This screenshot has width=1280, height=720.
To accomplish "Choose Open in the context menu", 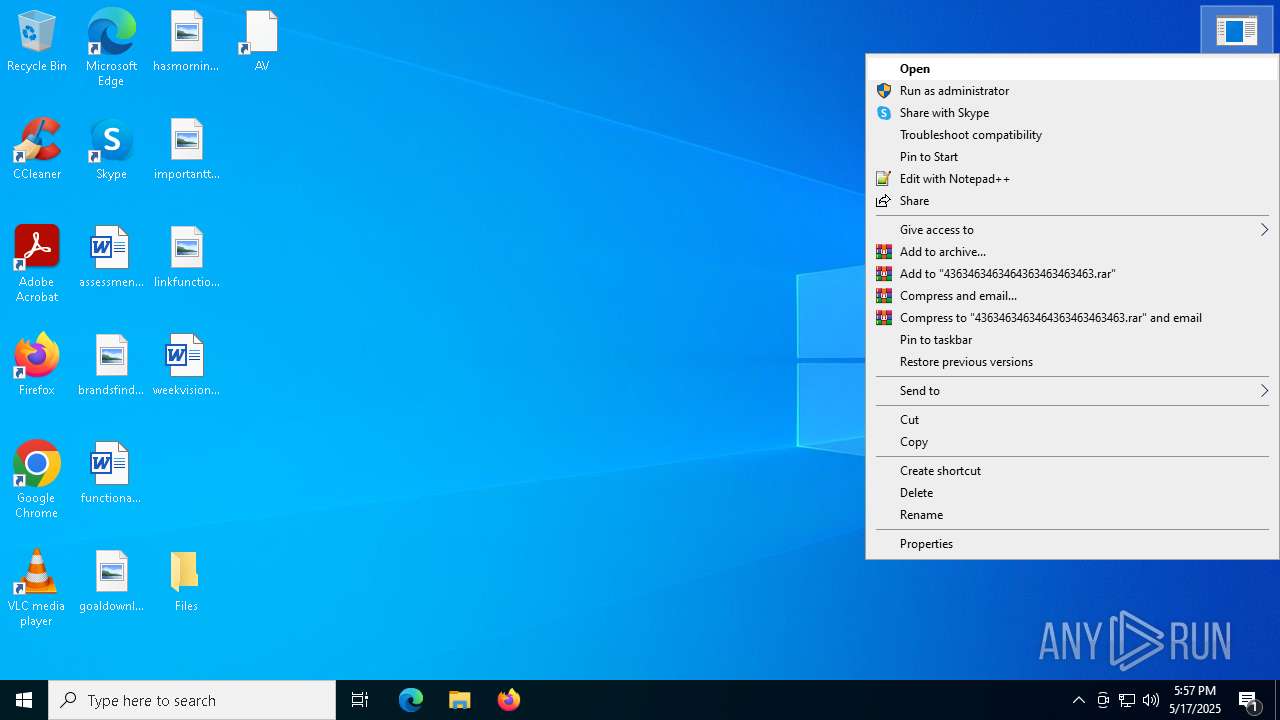I will click(1072, 69).
